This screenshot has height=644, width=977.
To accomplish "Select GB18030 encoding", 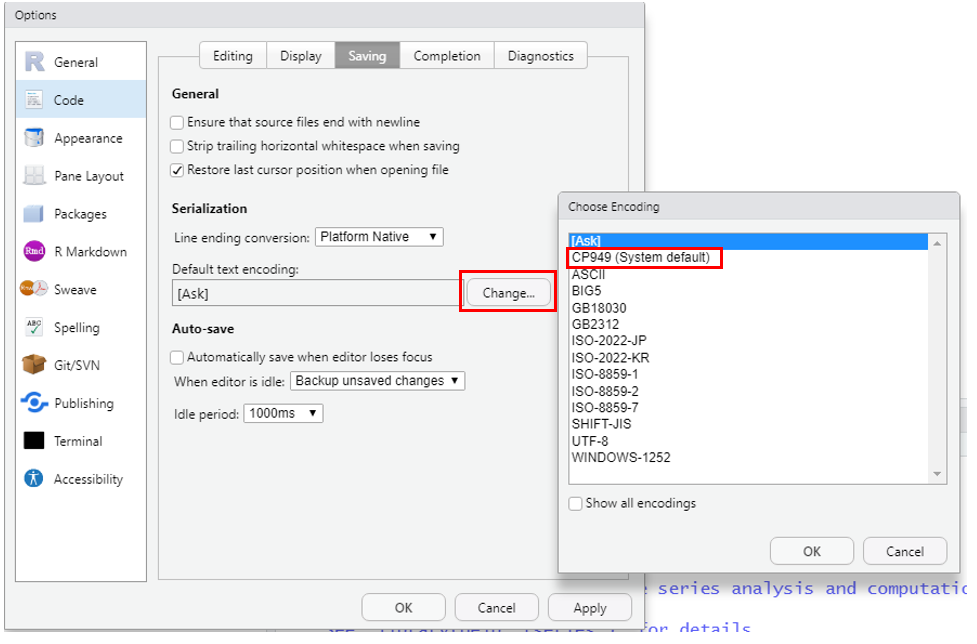I will point(748,308).
